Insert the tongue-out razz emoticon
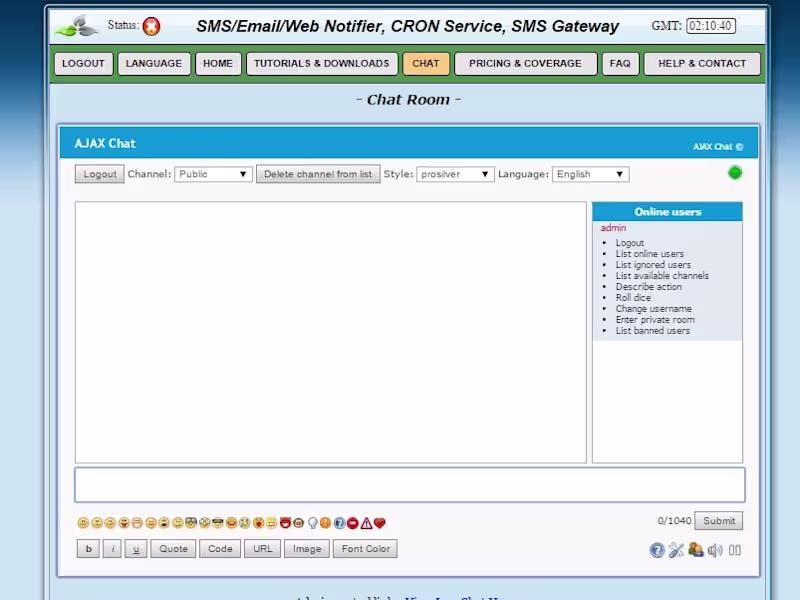 [124, 523]
